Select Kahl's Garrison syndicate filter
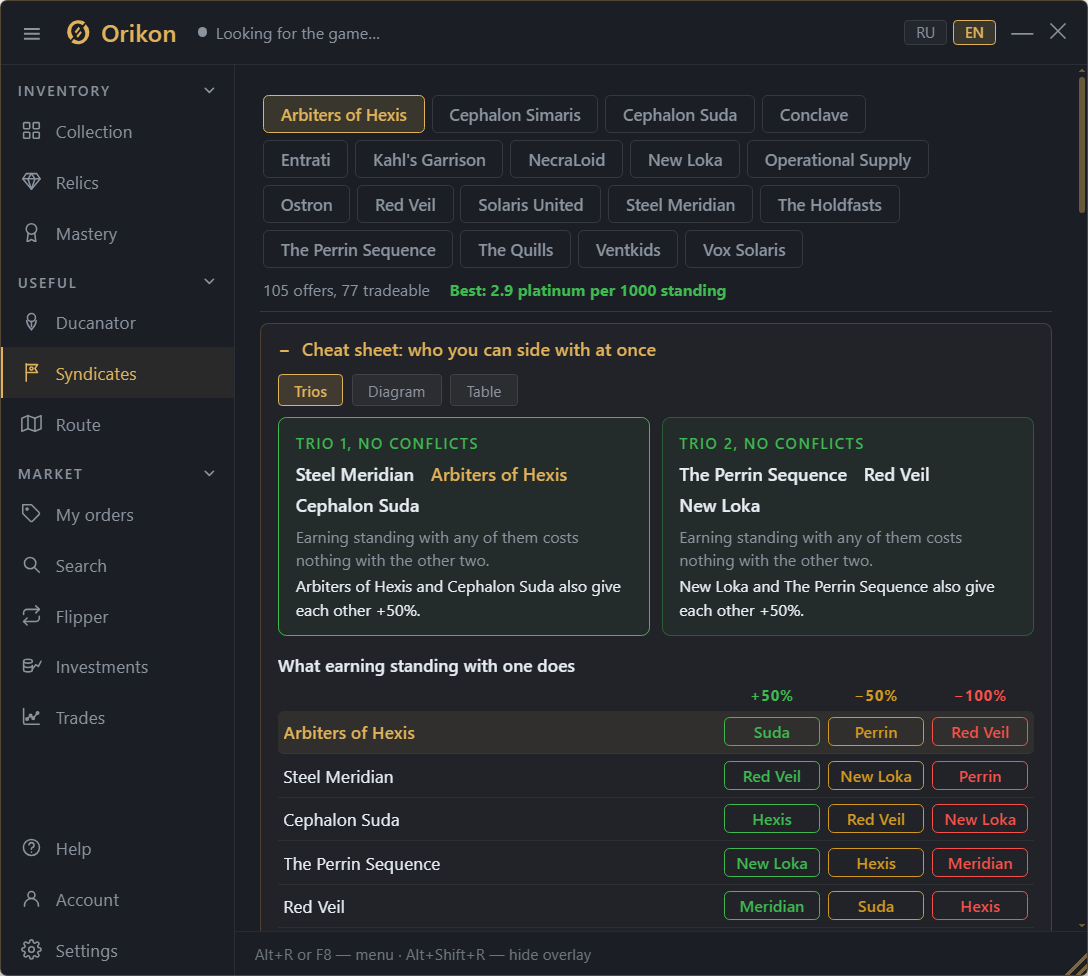1088x976 pixels. click(429, 160)
